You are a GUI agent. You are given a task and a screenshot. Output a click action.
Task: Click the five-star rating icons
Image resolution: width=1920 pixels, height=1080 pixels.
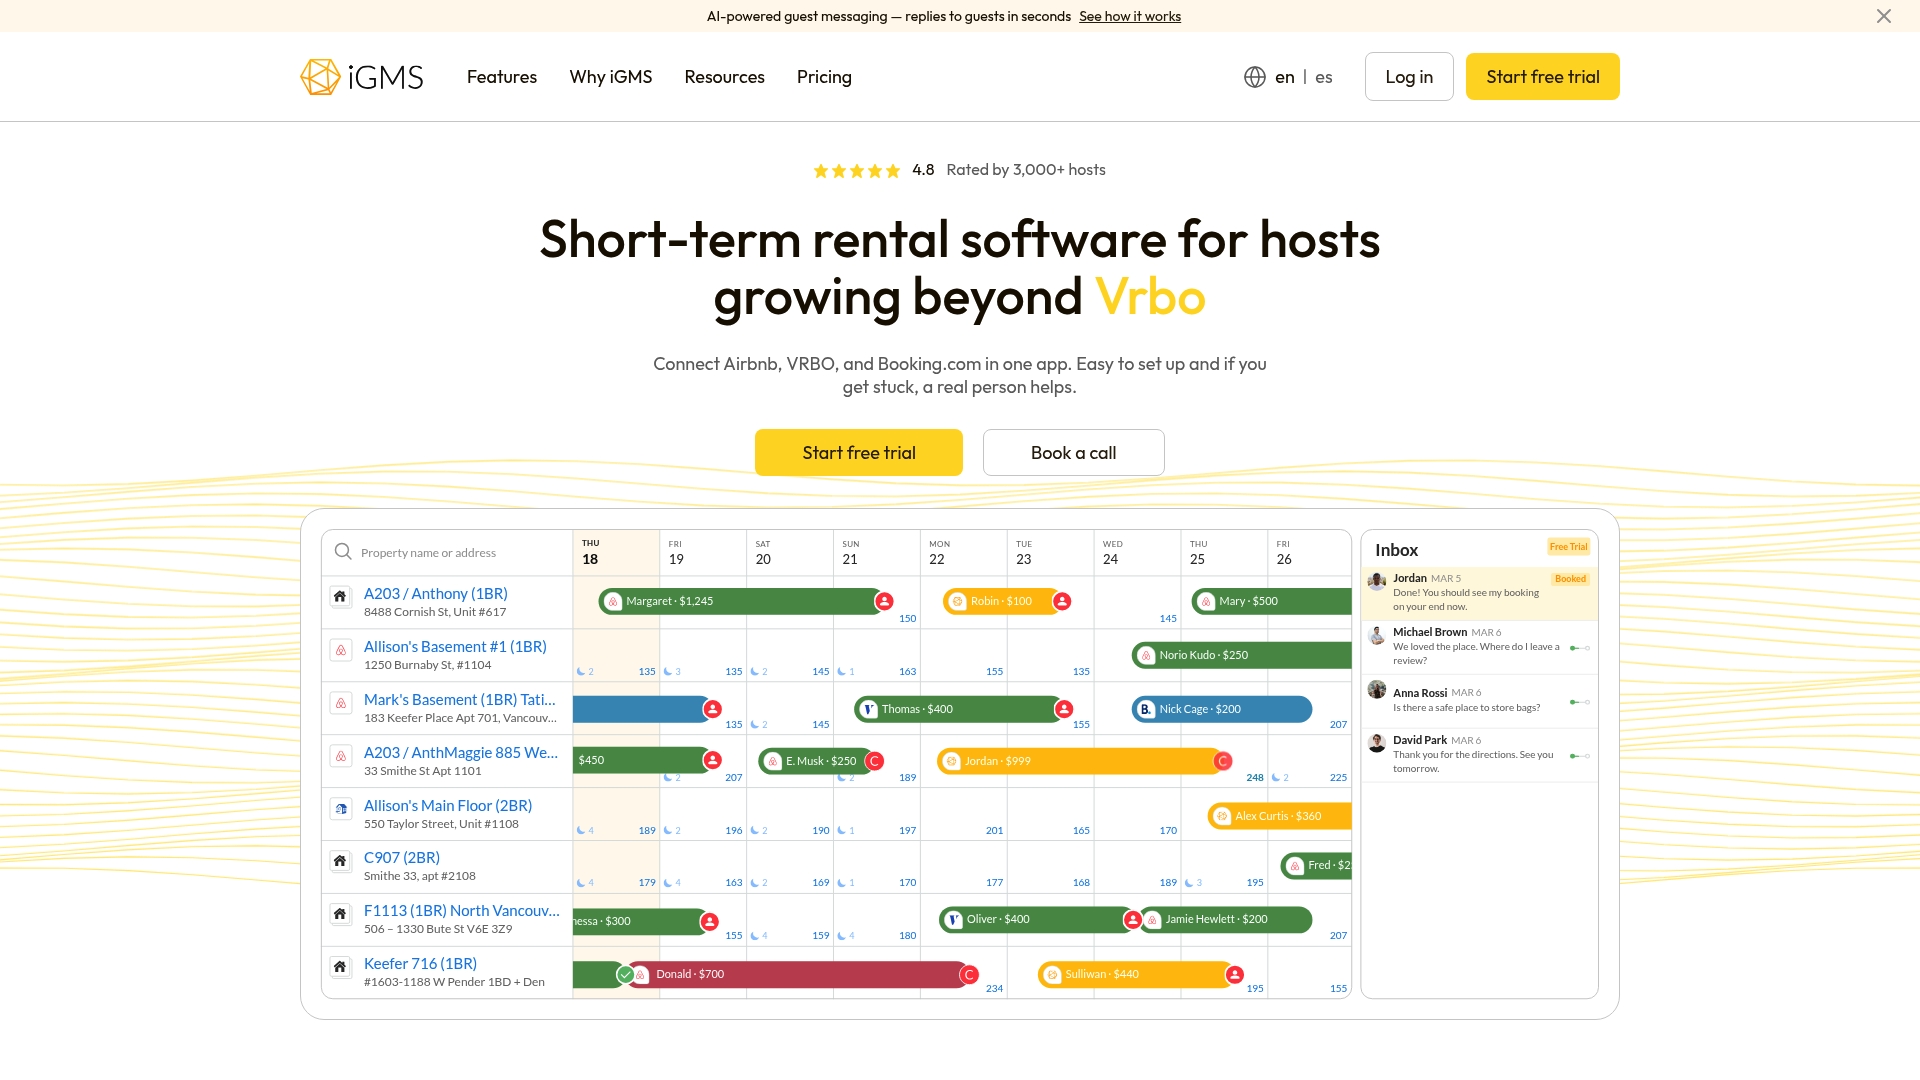click(x=857, y=171)
